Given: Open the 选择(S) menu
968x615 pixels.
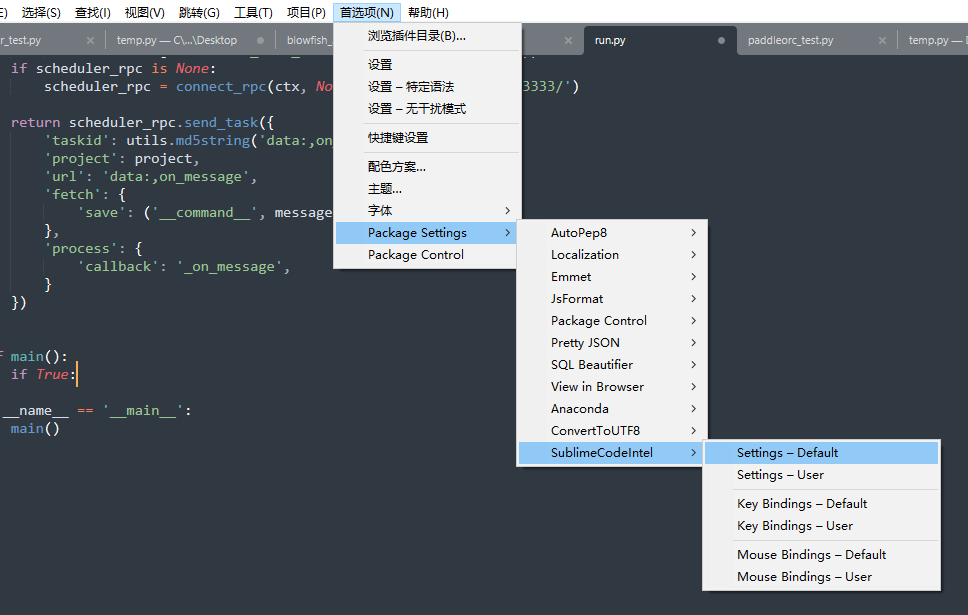Looking at the screenshot, I should 41,12.
